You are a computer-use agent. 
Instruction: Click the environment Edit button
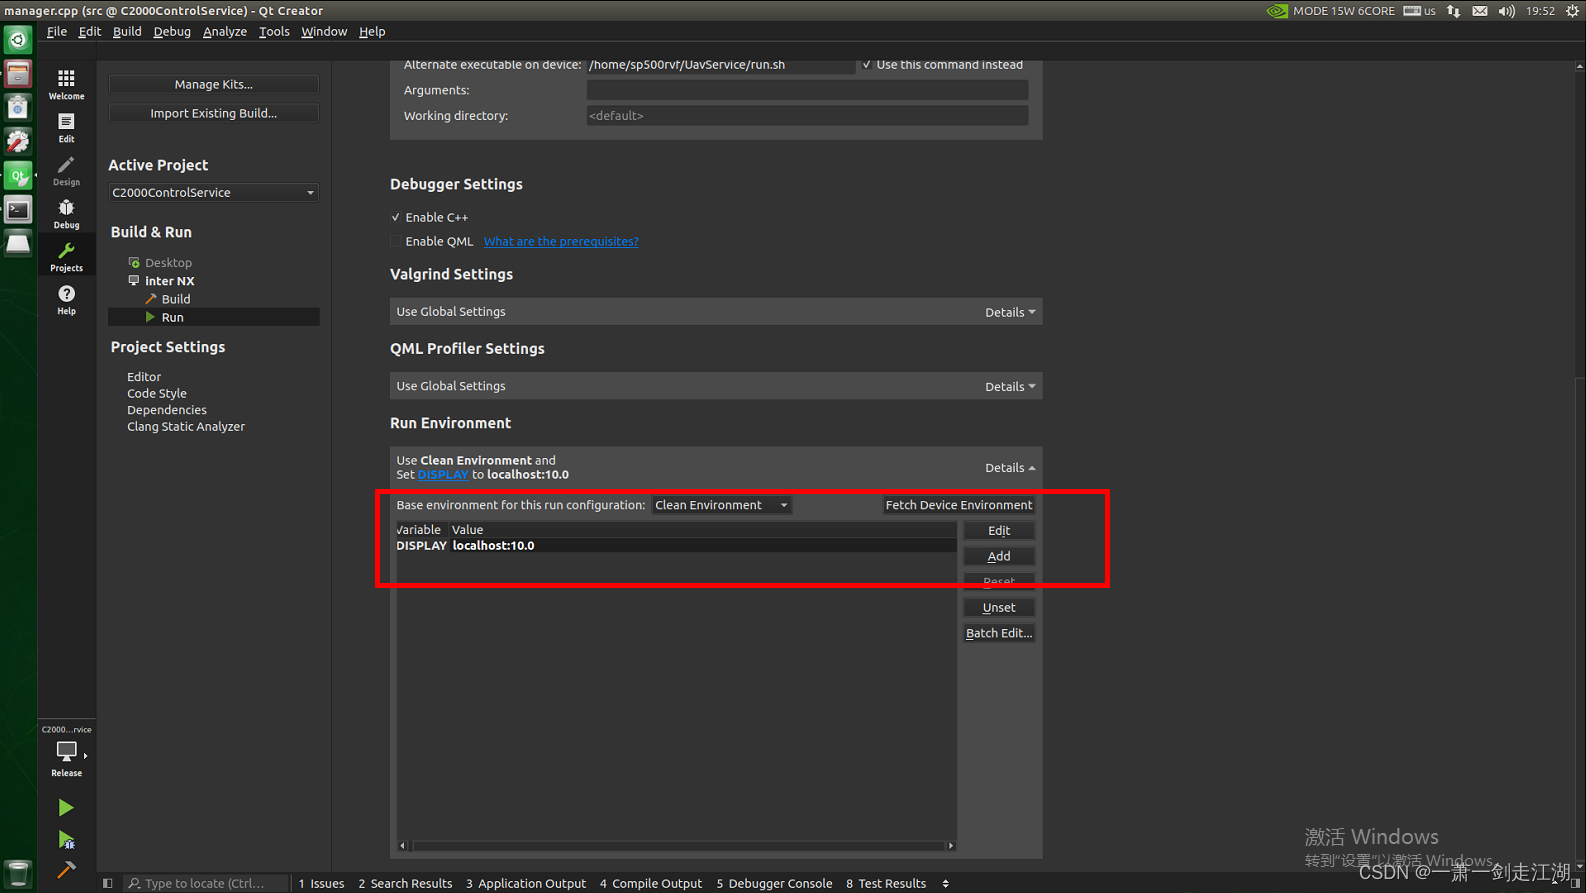[999, 531]
